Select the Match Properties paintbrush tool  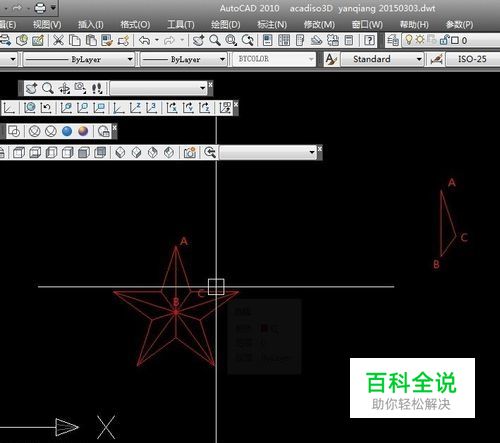tap(107, 41)
